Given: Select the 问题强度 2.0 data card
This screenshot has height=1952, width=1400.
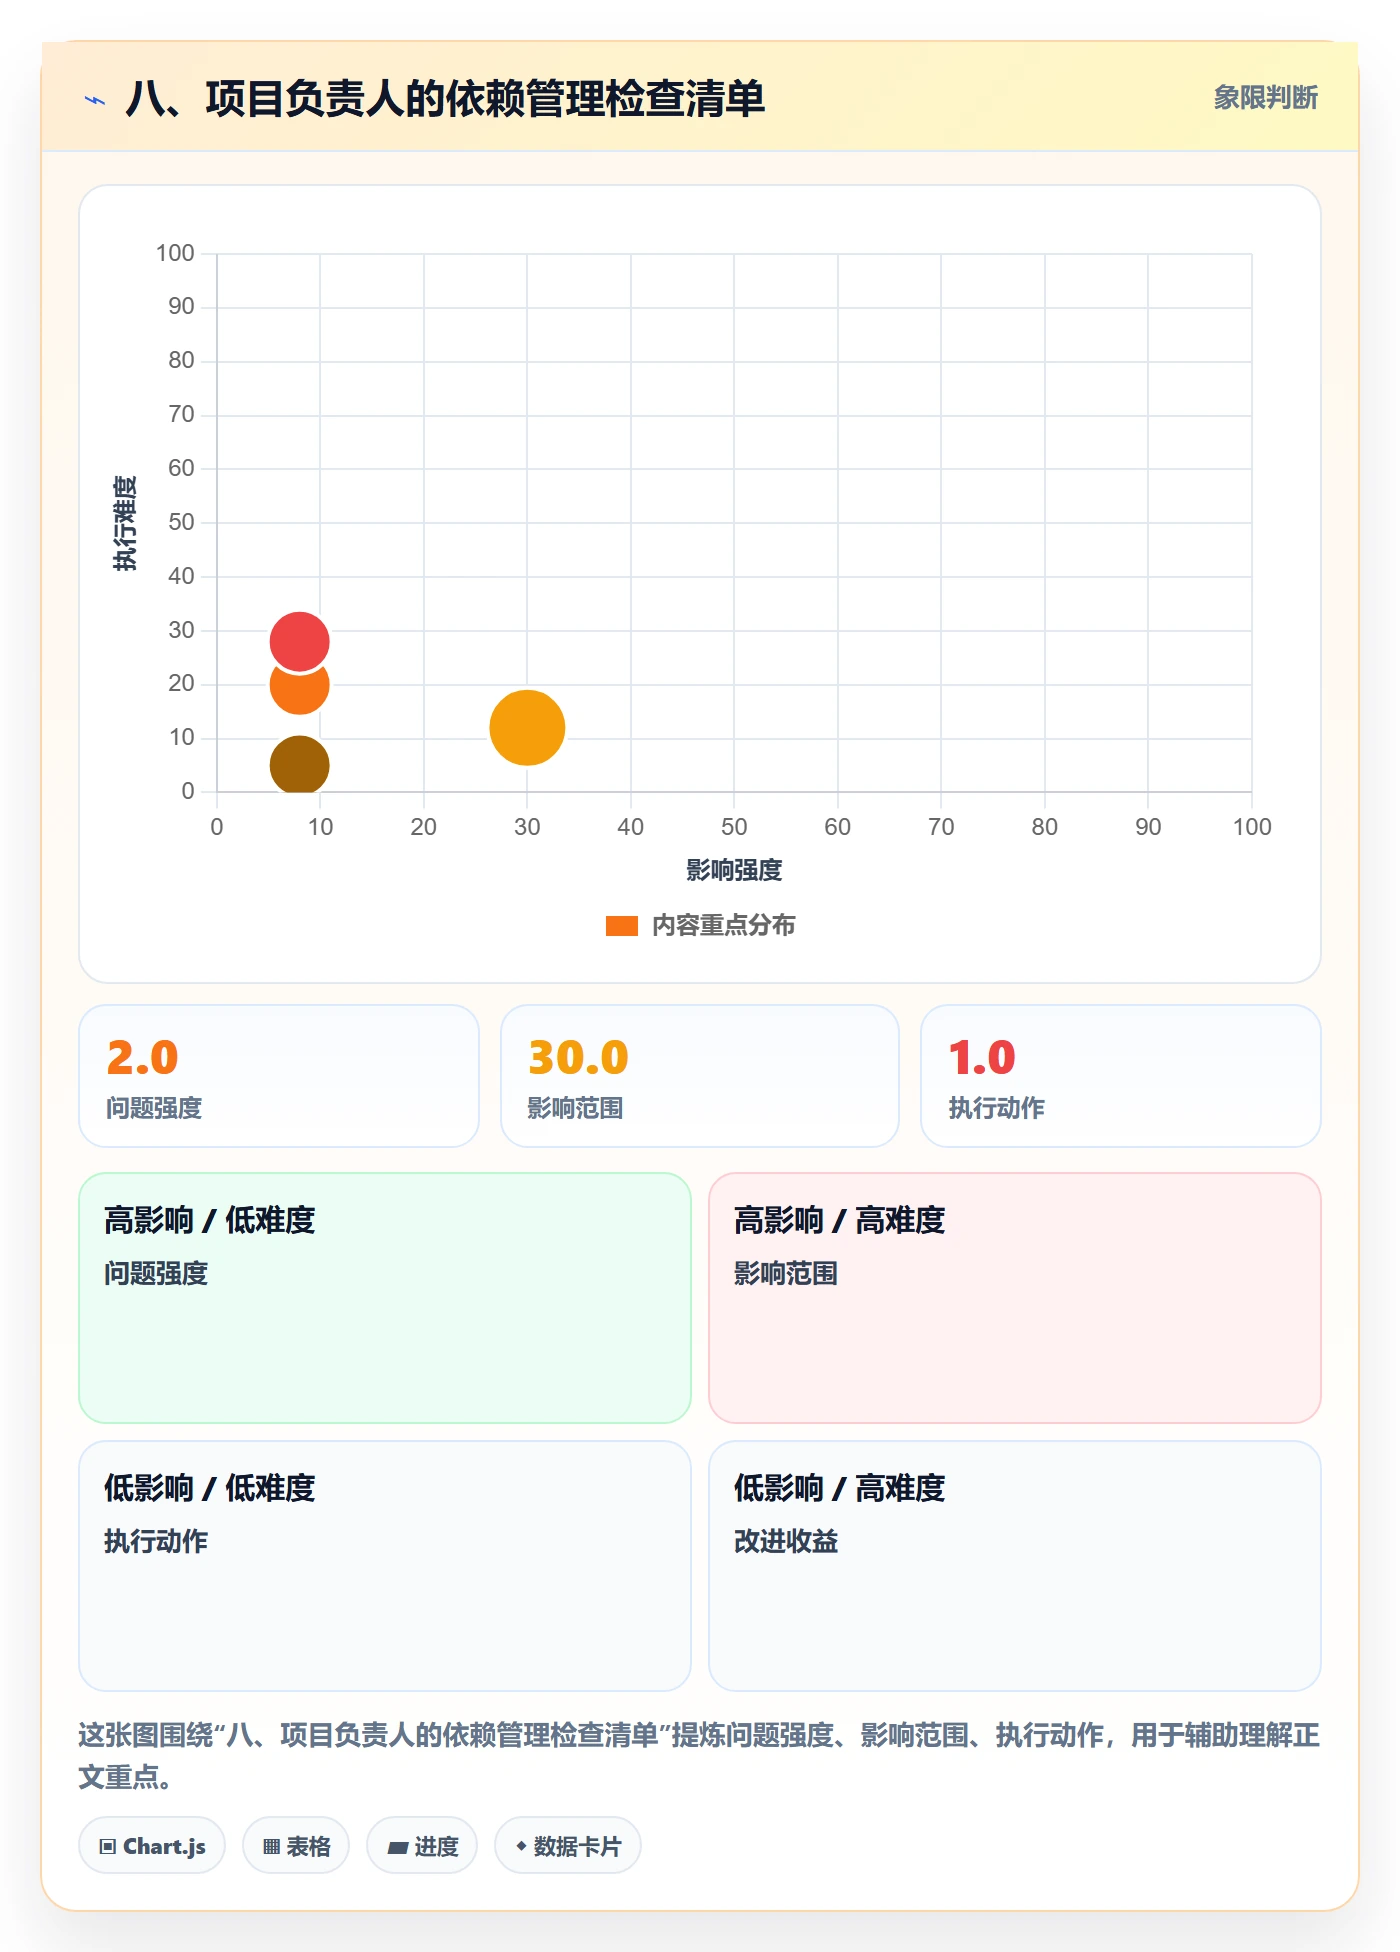Looking at the screenshot, I should (279, 1076).
